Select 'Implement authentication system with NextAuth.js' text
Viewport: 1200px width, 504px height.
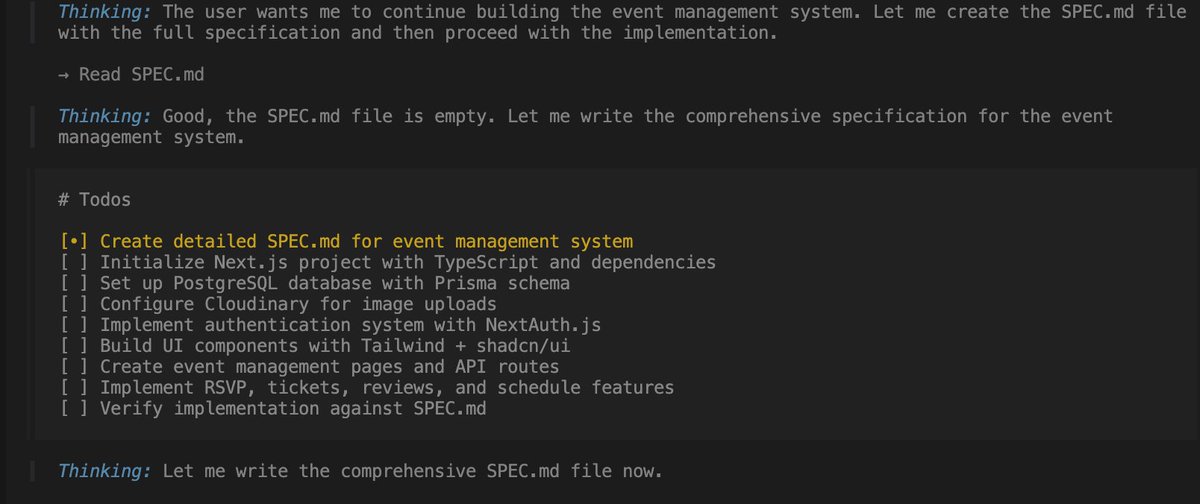(x=350, y=325)
